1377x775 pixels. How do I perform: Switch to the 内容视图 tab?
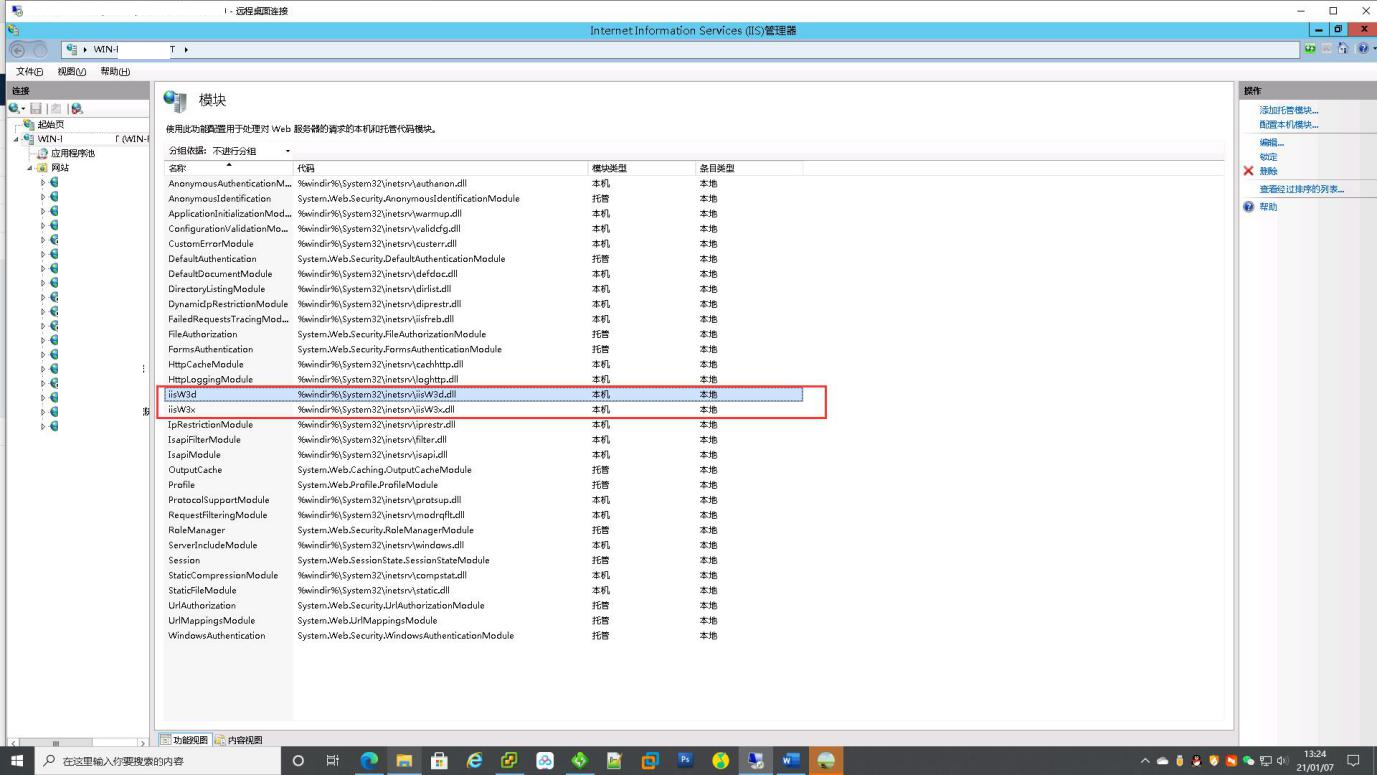pyautogui.click(x=239, y=740)
